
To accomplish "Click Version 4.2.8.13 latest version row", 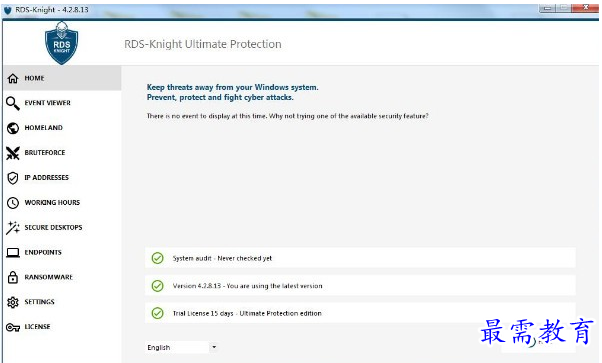I will coord(360,285).
